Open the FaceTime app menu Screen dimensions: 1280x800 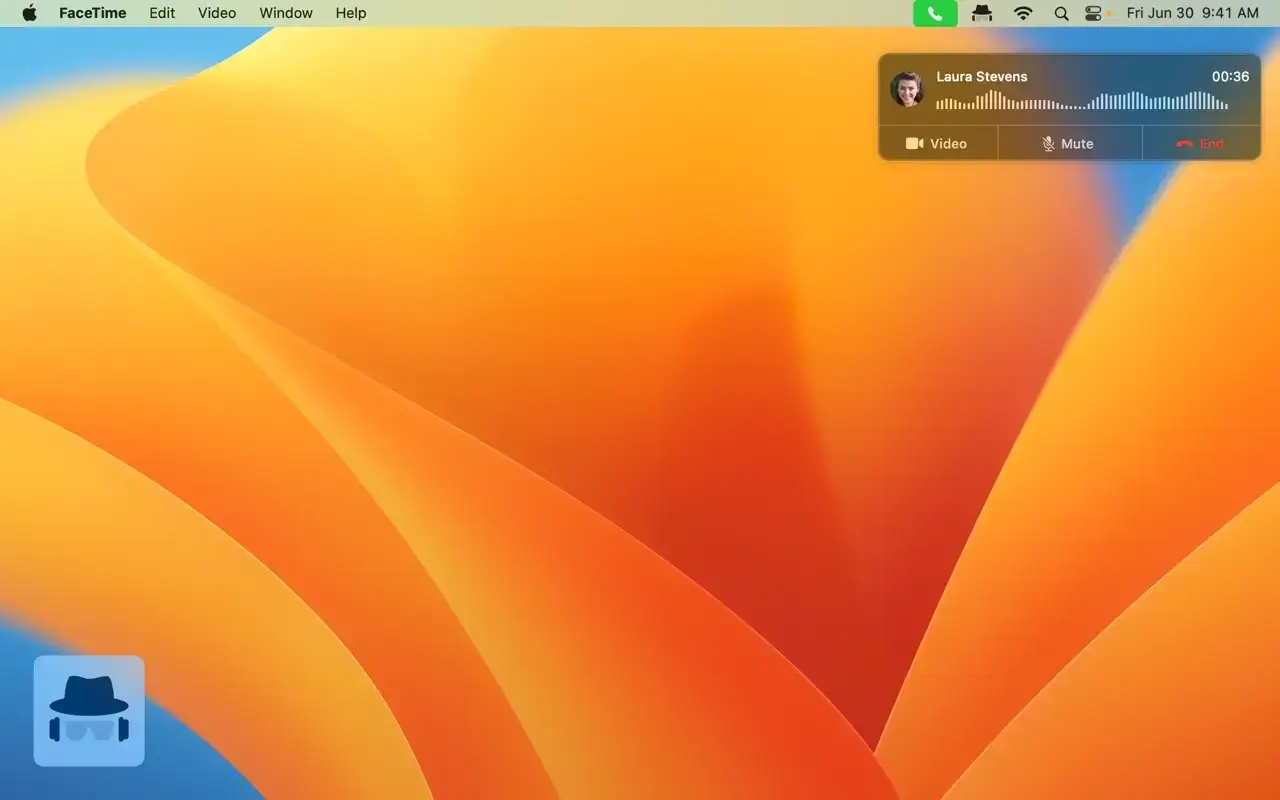click(92, 13)
